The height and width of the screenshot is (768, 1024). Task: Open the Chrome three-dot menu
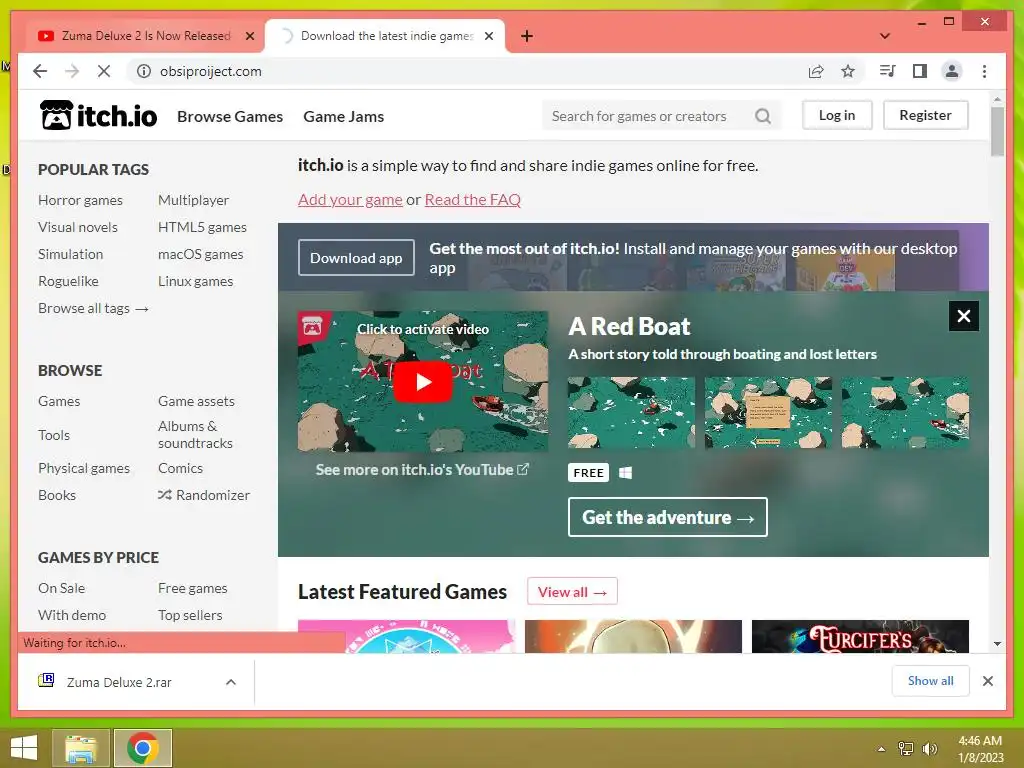pyautogui.click(x=984, y=71)
